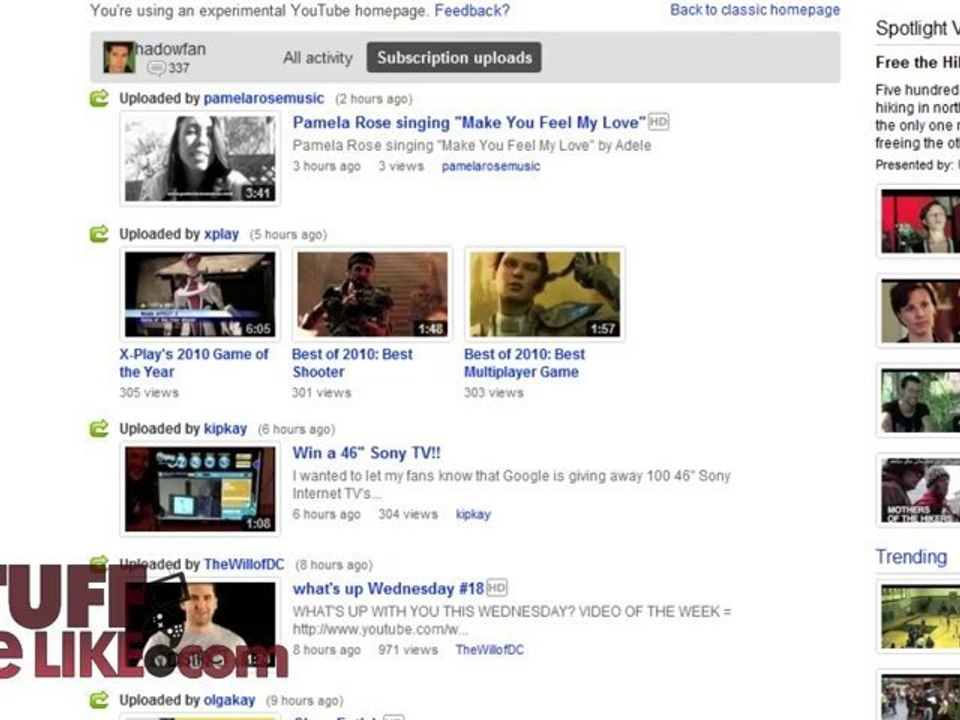Open the first Spotlight sidebar video thumbnail

click(x=919, y=221)
